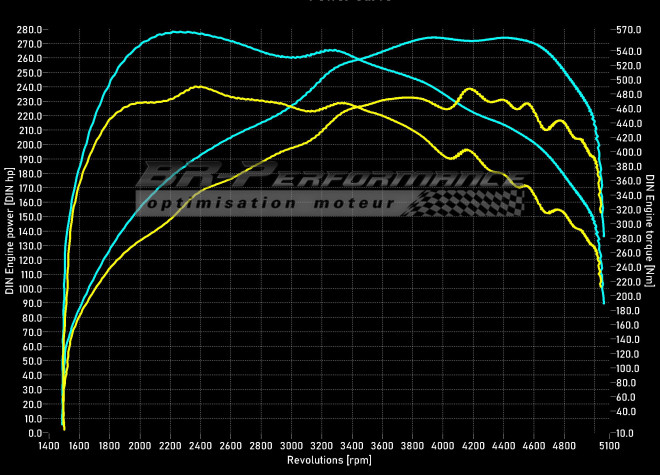Screen dimensions: 660x475
Task: Click the 0.0 label on power axis
Action: pos(33,433)
